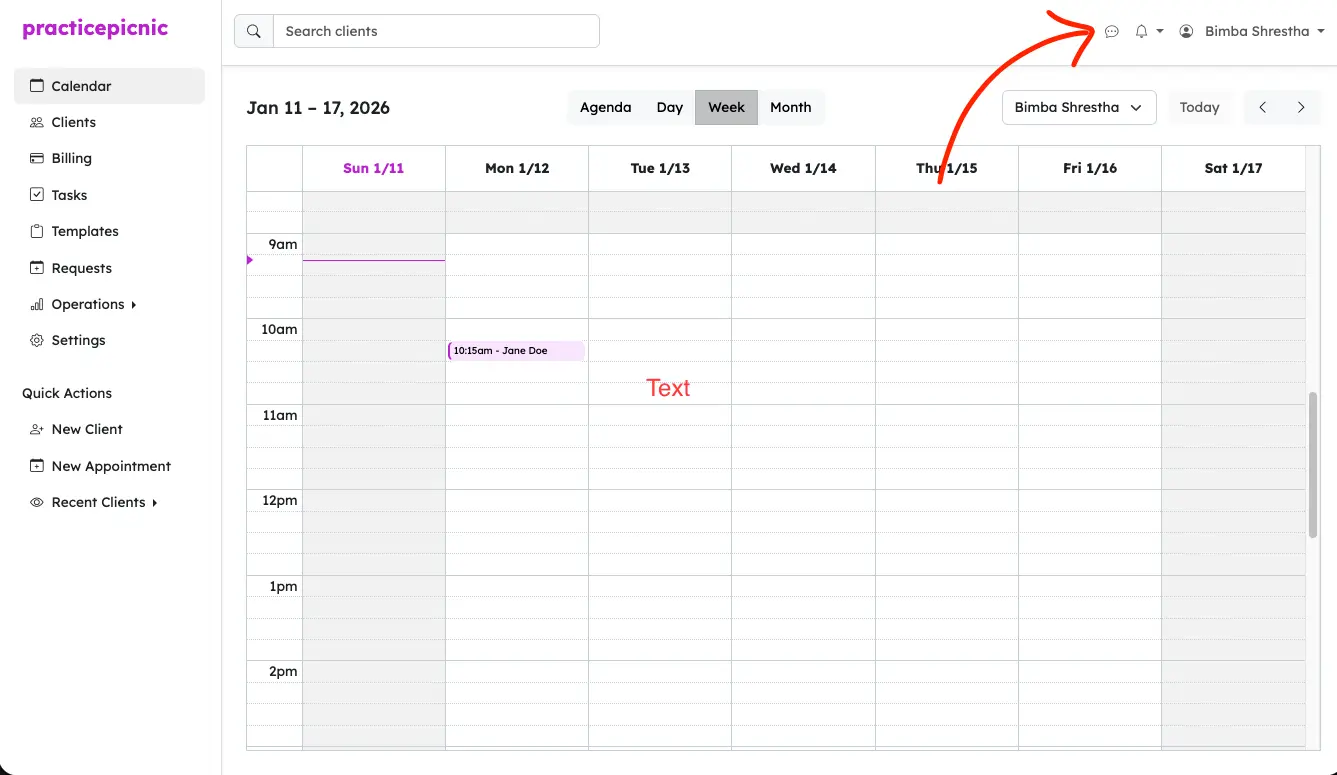Image resolution: width=1337 pixels, height=775 pixels.
Task: Expand the Operations submenu
Action: click(x=88, y=304)
